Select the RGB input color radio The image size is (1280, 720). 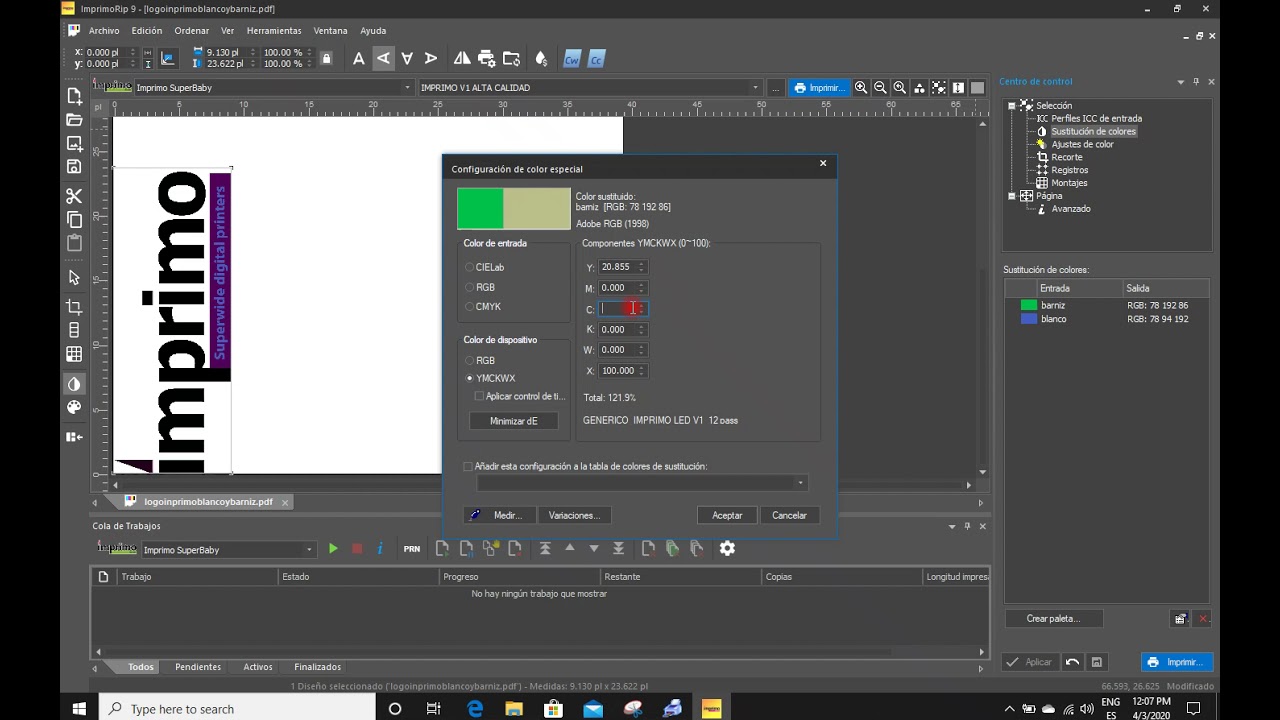click(x=470, y=287)
